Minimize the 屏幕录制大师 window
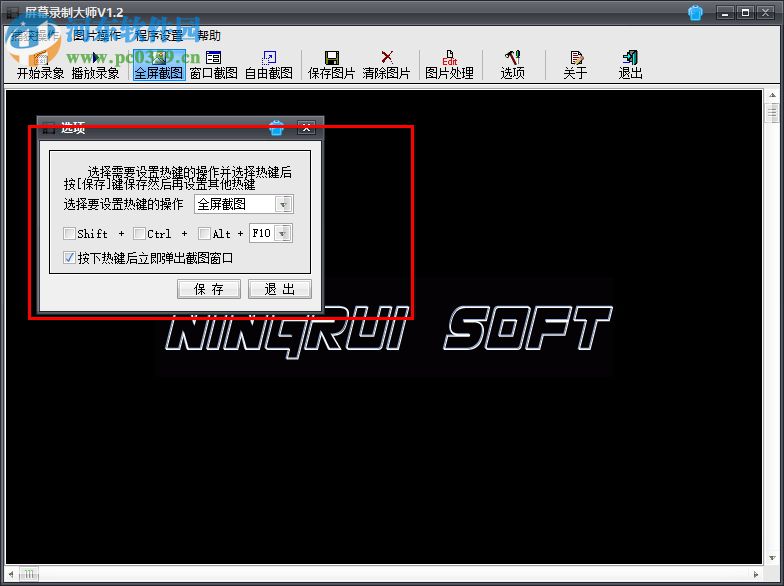 point(725,12)
